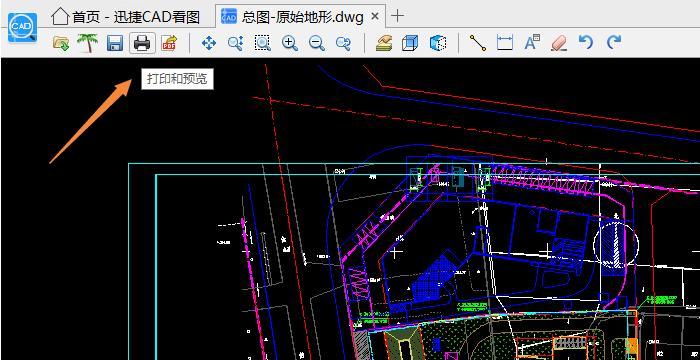Zoom in with the plus magnifier
The width and height of the screenshot is (700, 360).
tap(290, 43)
